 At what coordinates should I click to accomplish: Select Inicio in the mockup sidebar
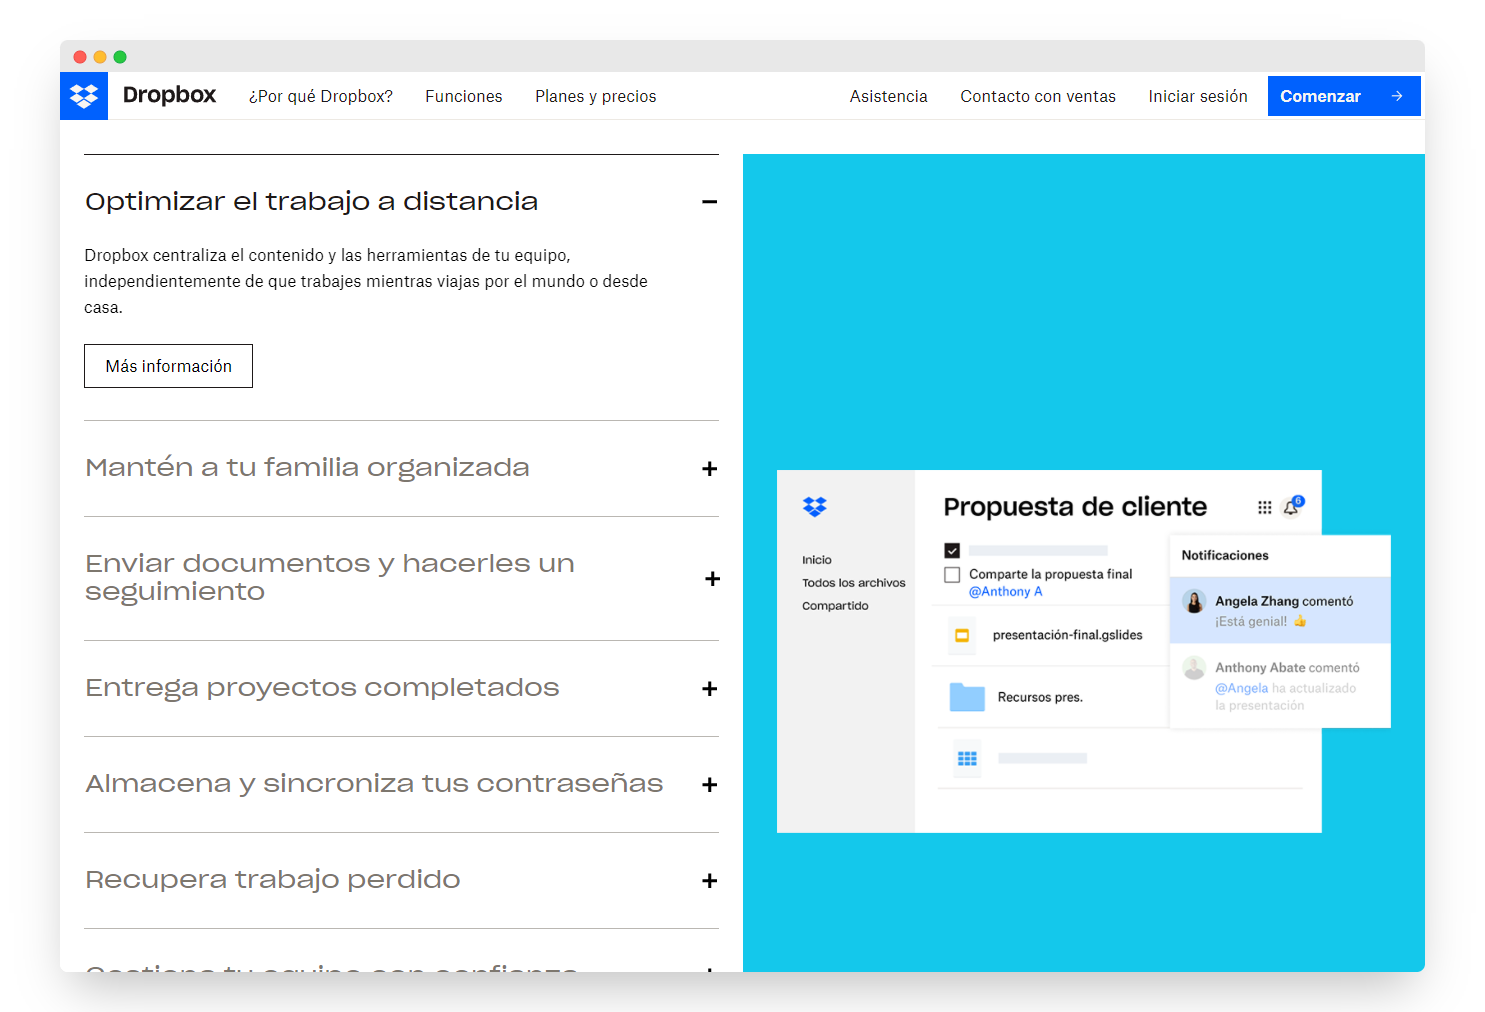click(817, 560)
